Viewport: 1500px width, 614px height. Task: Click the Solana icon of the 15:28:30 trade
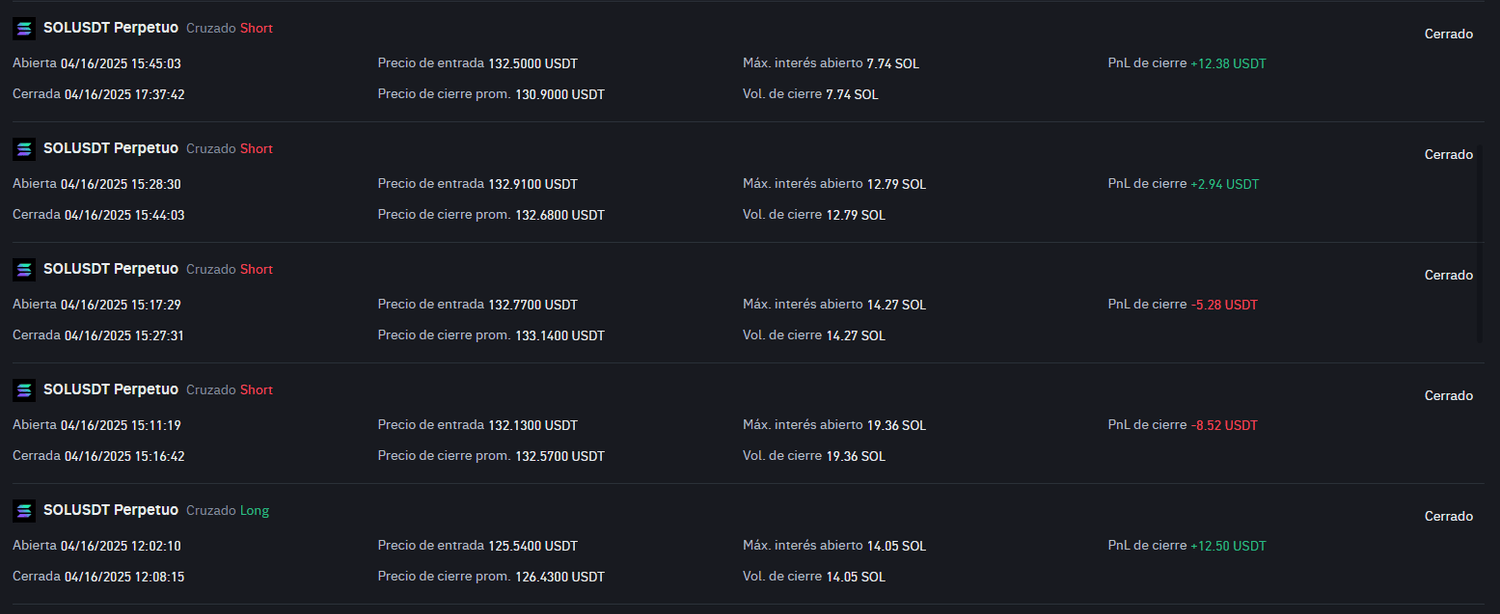(24, 149)
